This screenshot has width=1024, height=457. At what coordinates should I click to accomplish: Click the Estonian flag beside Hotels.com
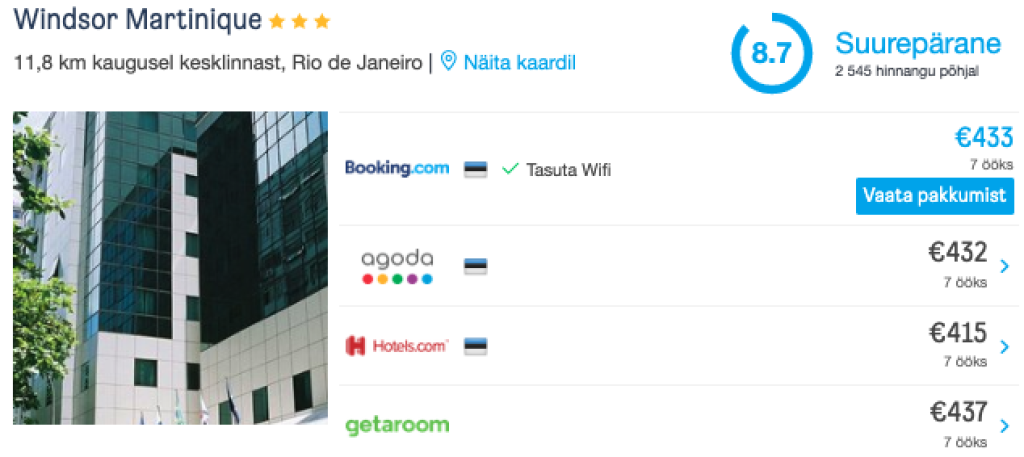(x=476, y=347)
